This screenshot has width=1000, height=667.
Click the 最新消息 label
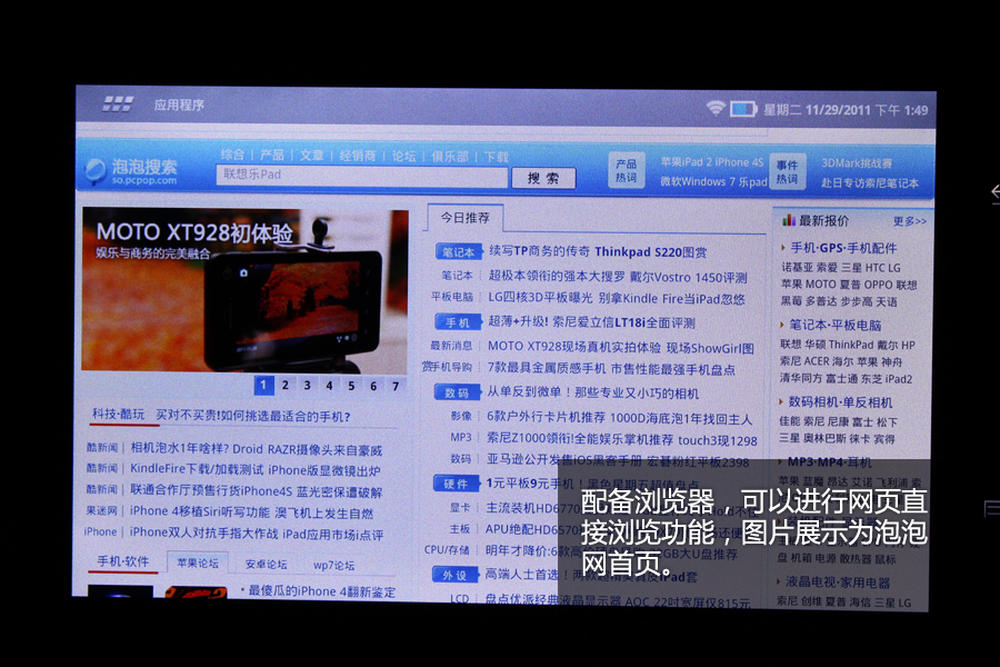point(452,346)
